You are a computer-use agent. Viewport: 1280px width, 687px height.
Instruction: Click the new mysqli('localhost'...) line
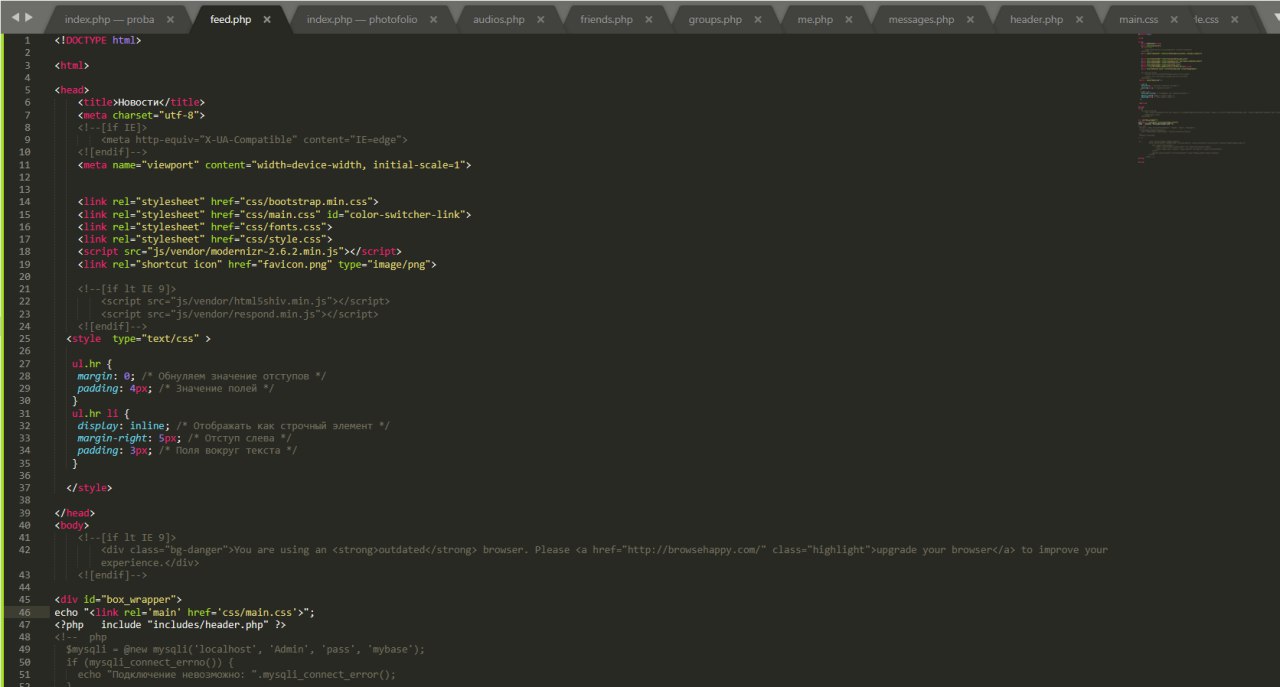click(x=245, y=651)
